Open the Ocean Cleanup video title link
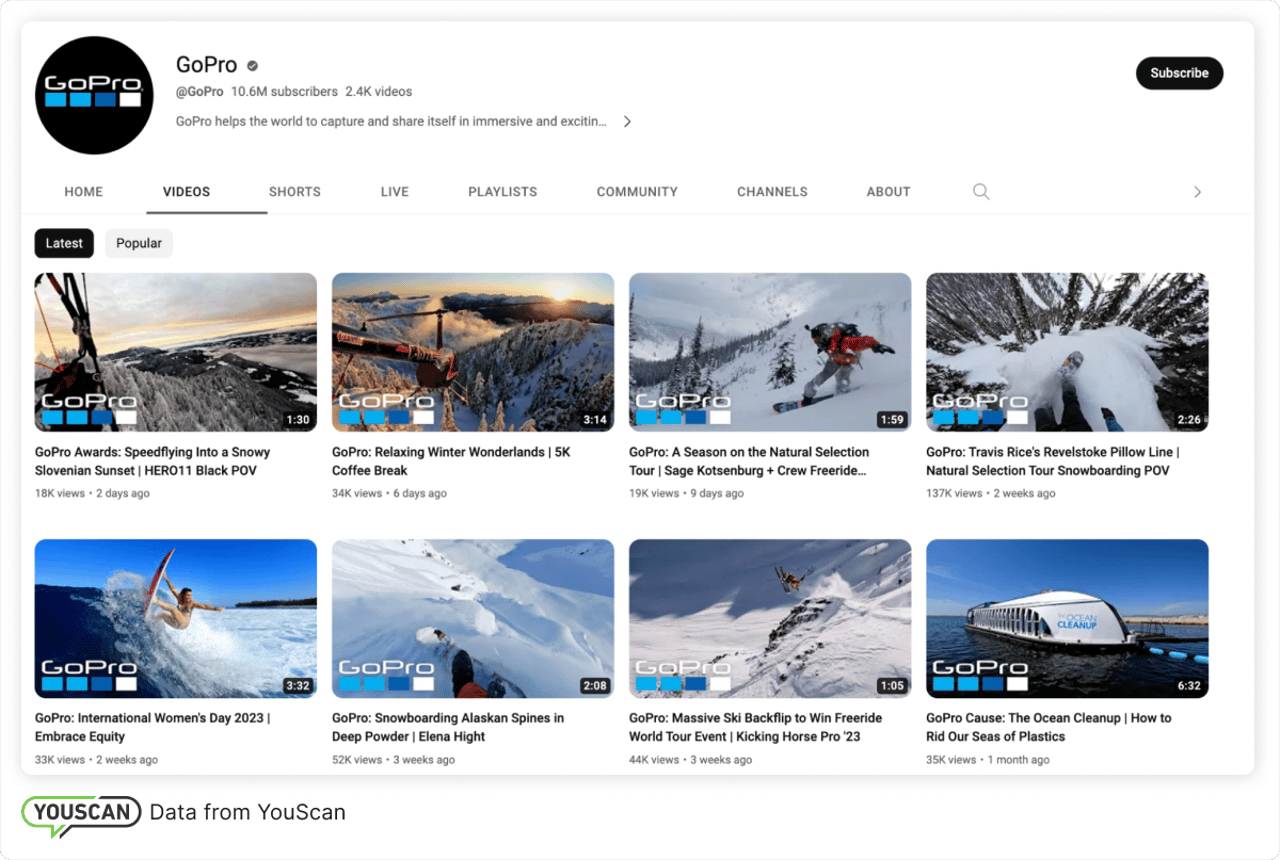 pyautogui.click(x=1048, y=727)
